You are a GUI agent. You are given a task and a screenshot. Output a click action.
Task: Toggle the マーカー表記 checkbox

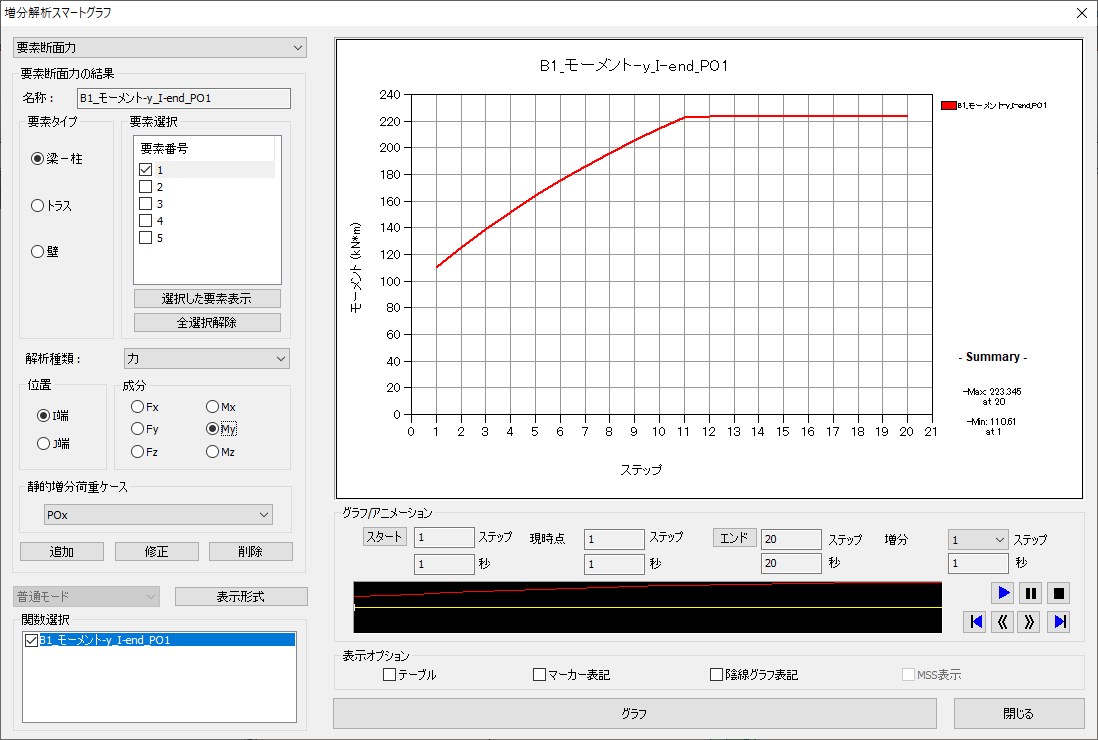540,675
